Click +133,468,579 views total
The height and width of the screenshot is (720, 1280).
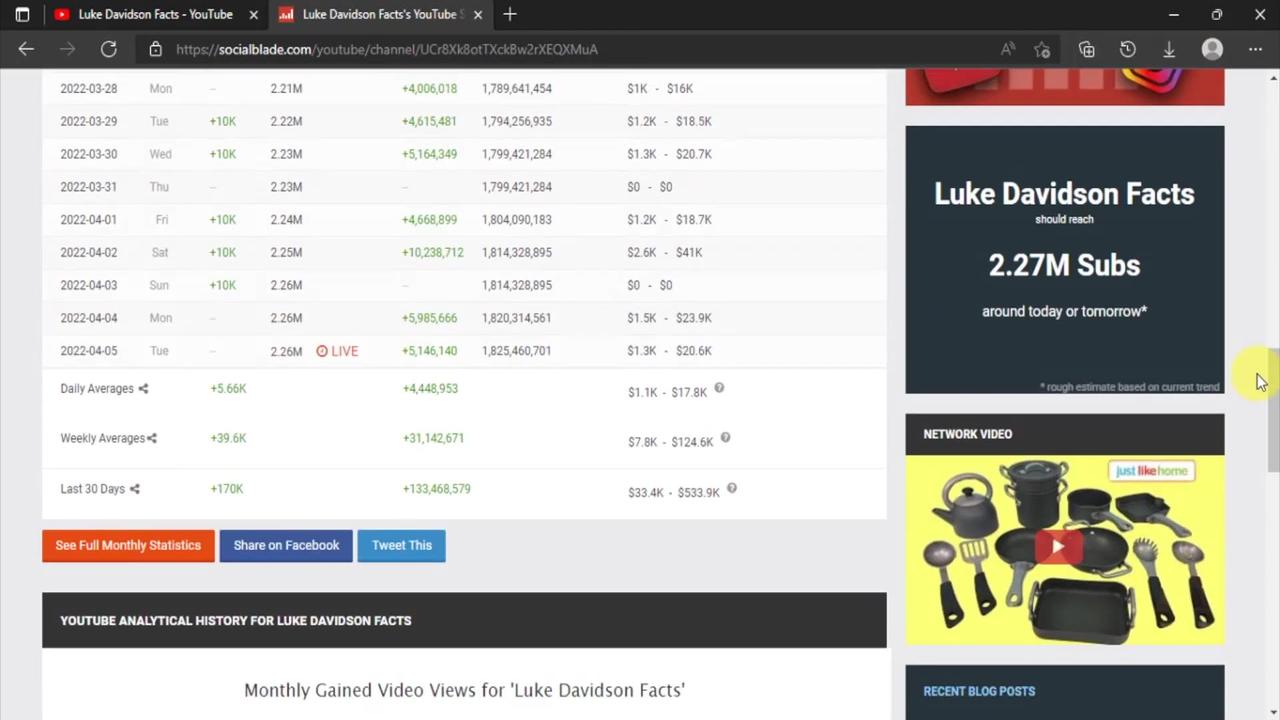pos(436,489)
